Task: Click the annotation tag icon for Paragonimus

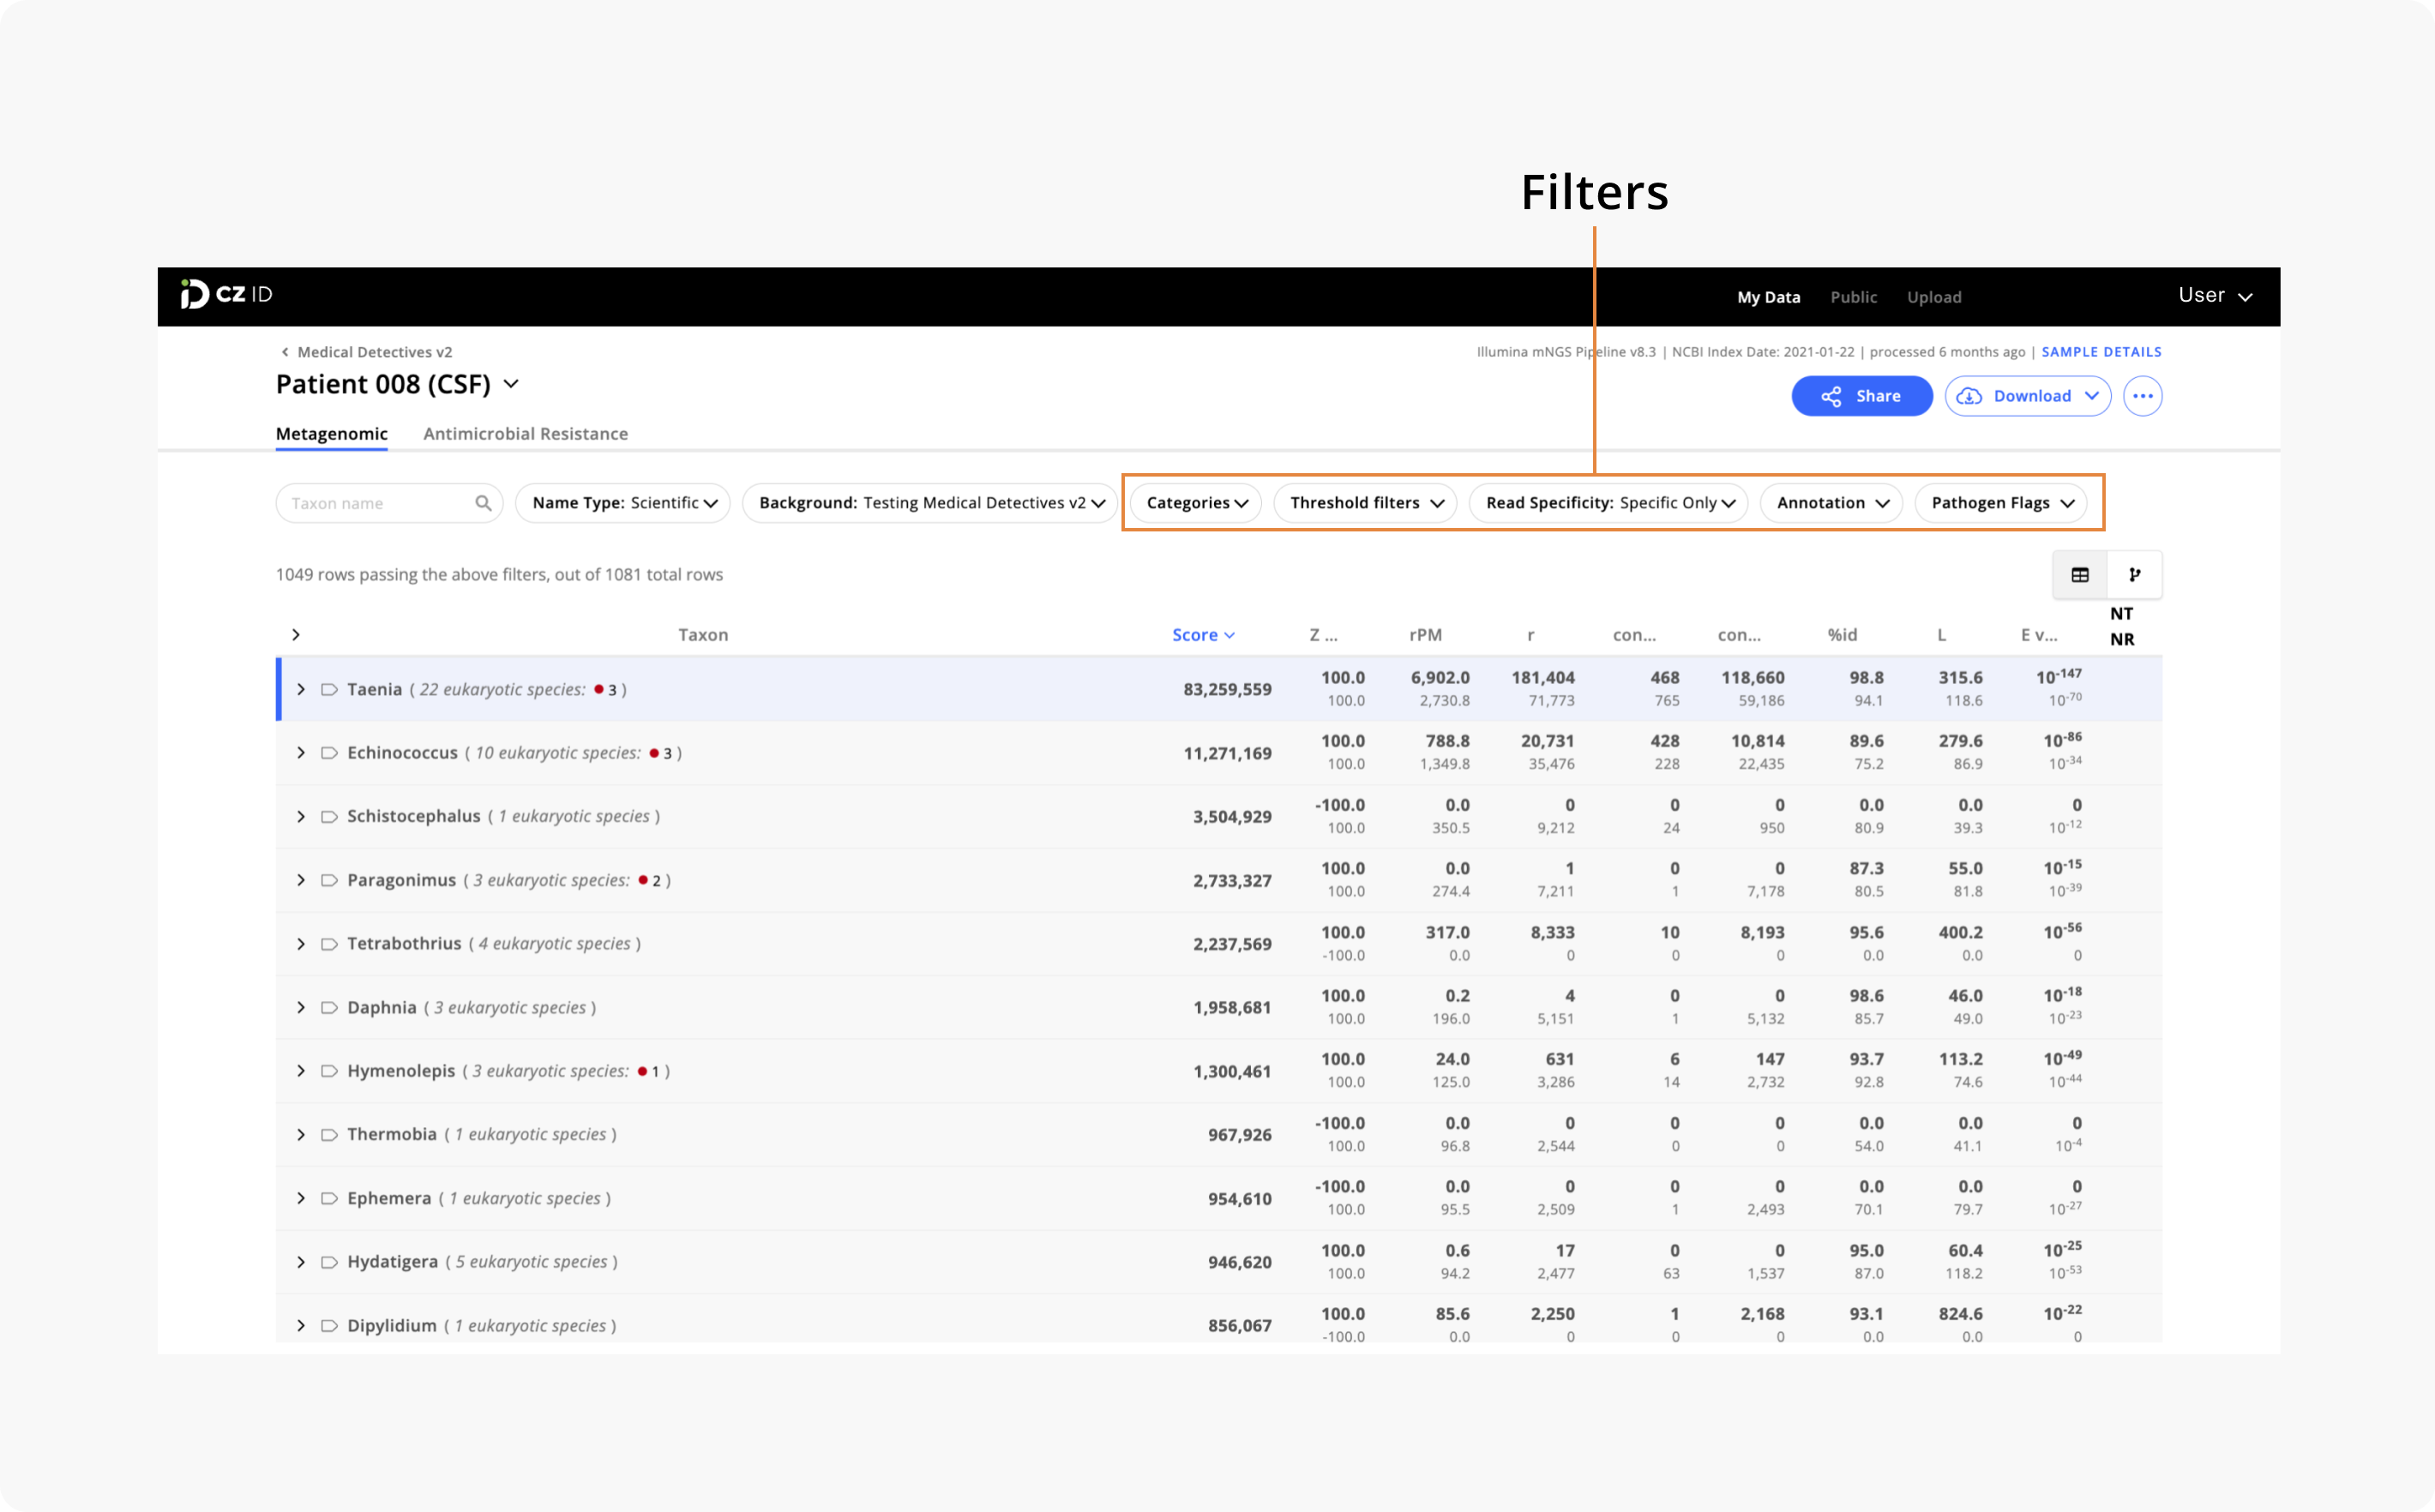Action: tap(329, 880)
